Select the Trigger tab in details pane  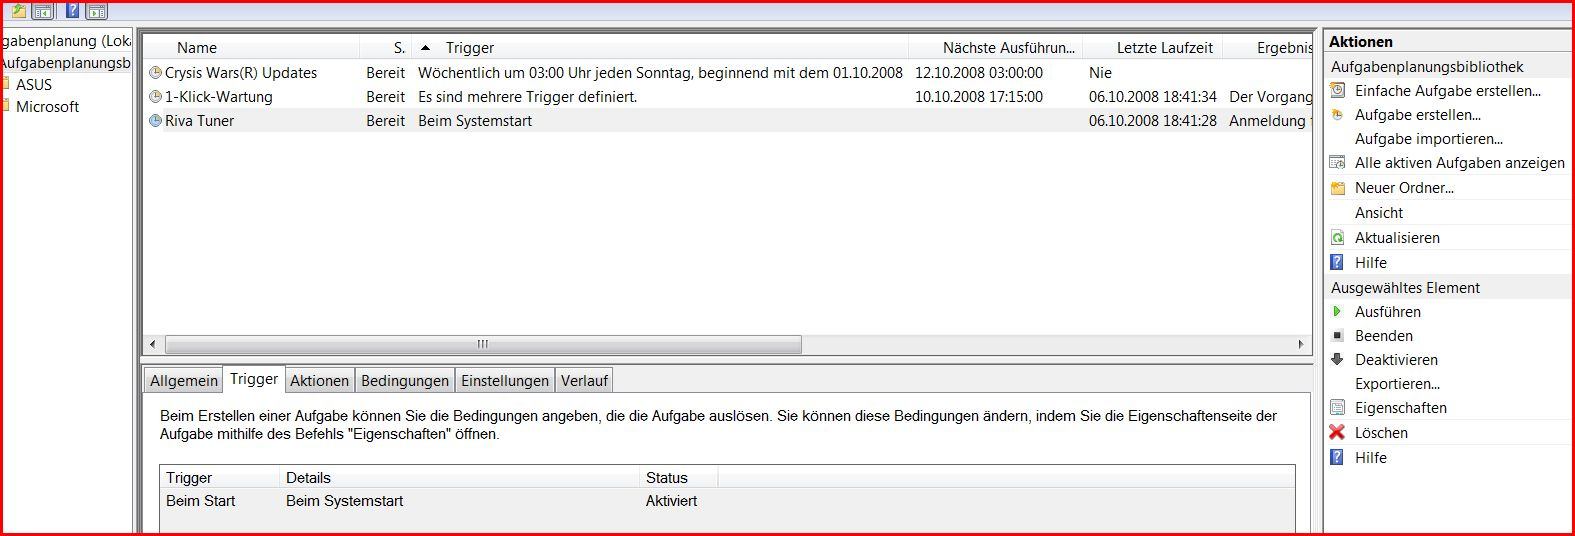(254, 378)
